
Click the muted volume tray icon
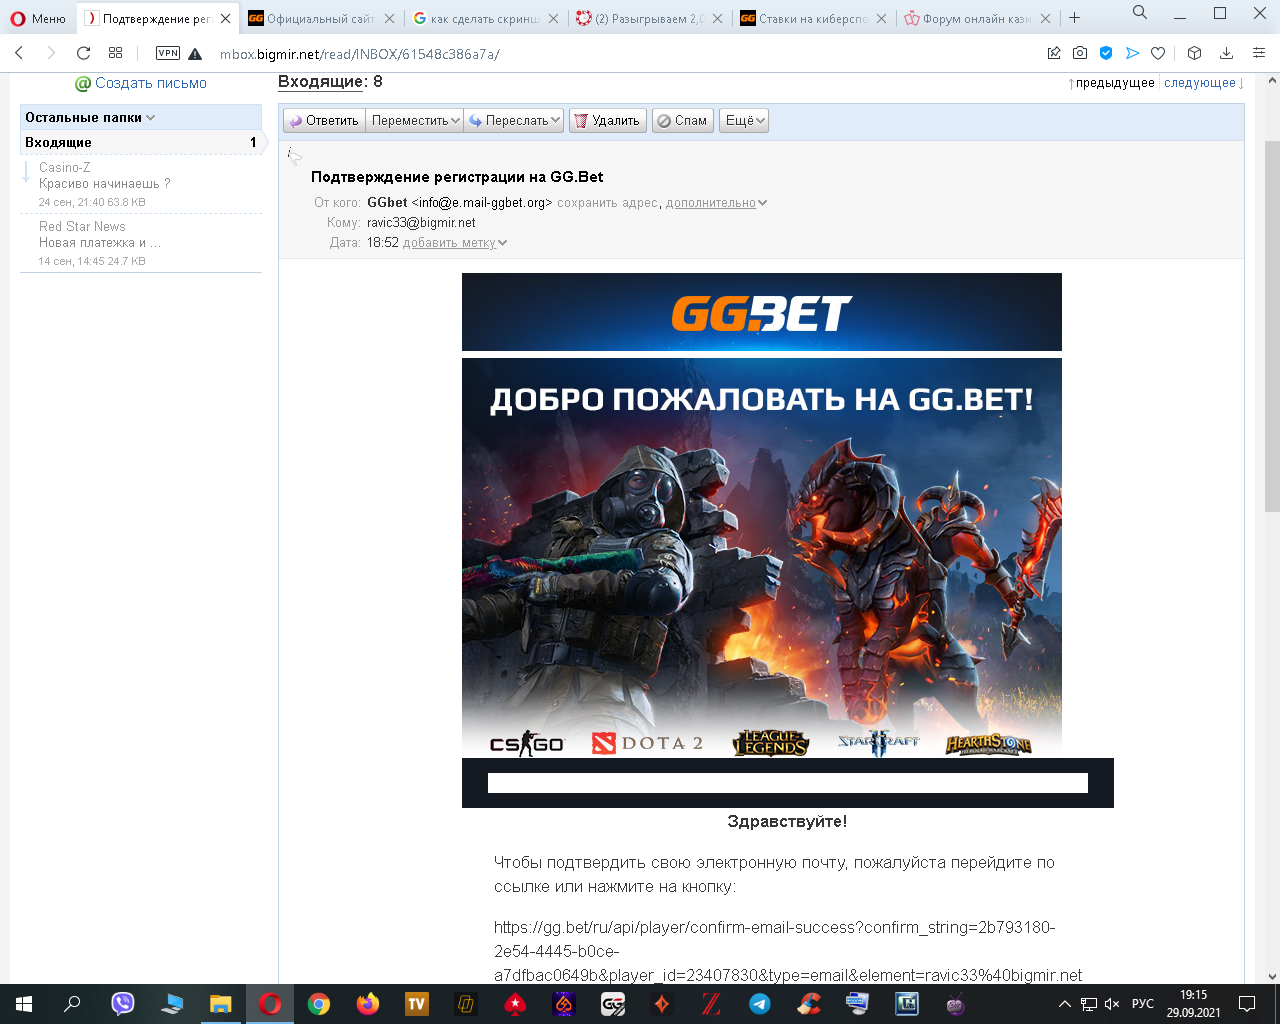click(x=1111, y=1004)
